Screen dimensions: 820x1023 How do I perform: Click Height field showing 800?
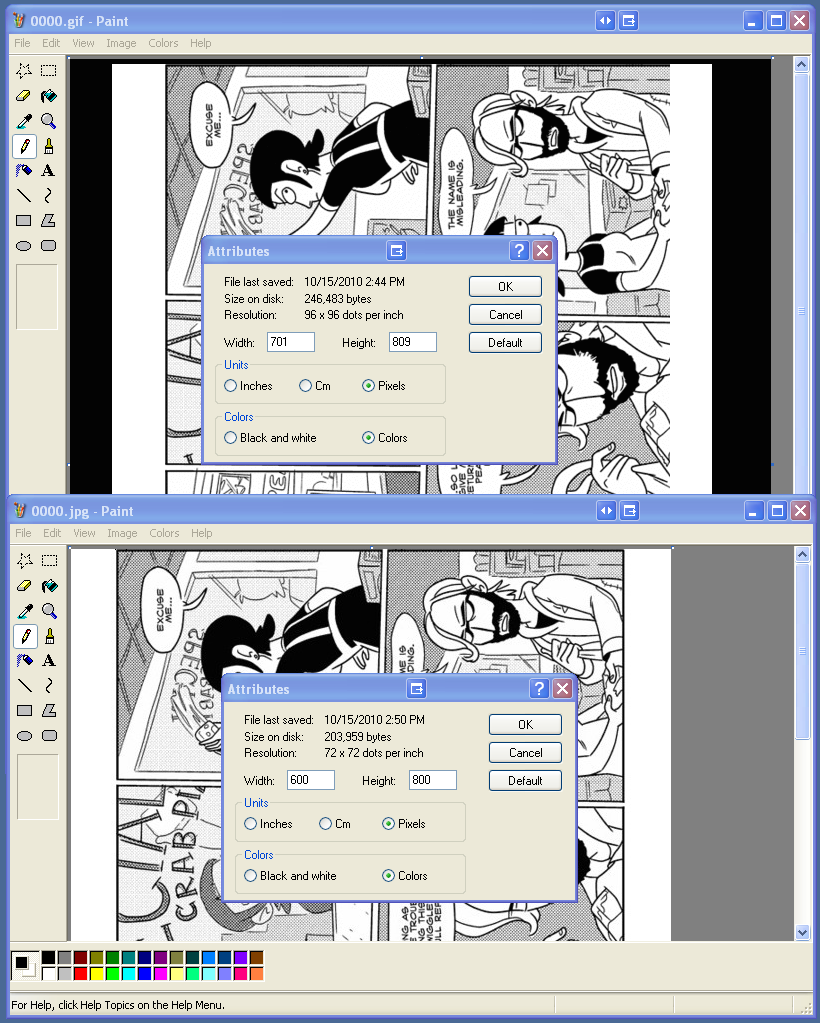(433, 780)
